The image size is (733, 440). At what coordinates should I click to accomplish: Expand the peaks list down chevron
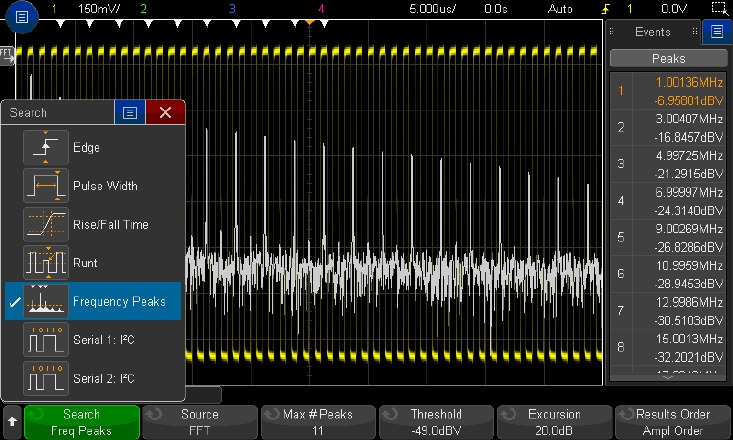tap(668, 377)
